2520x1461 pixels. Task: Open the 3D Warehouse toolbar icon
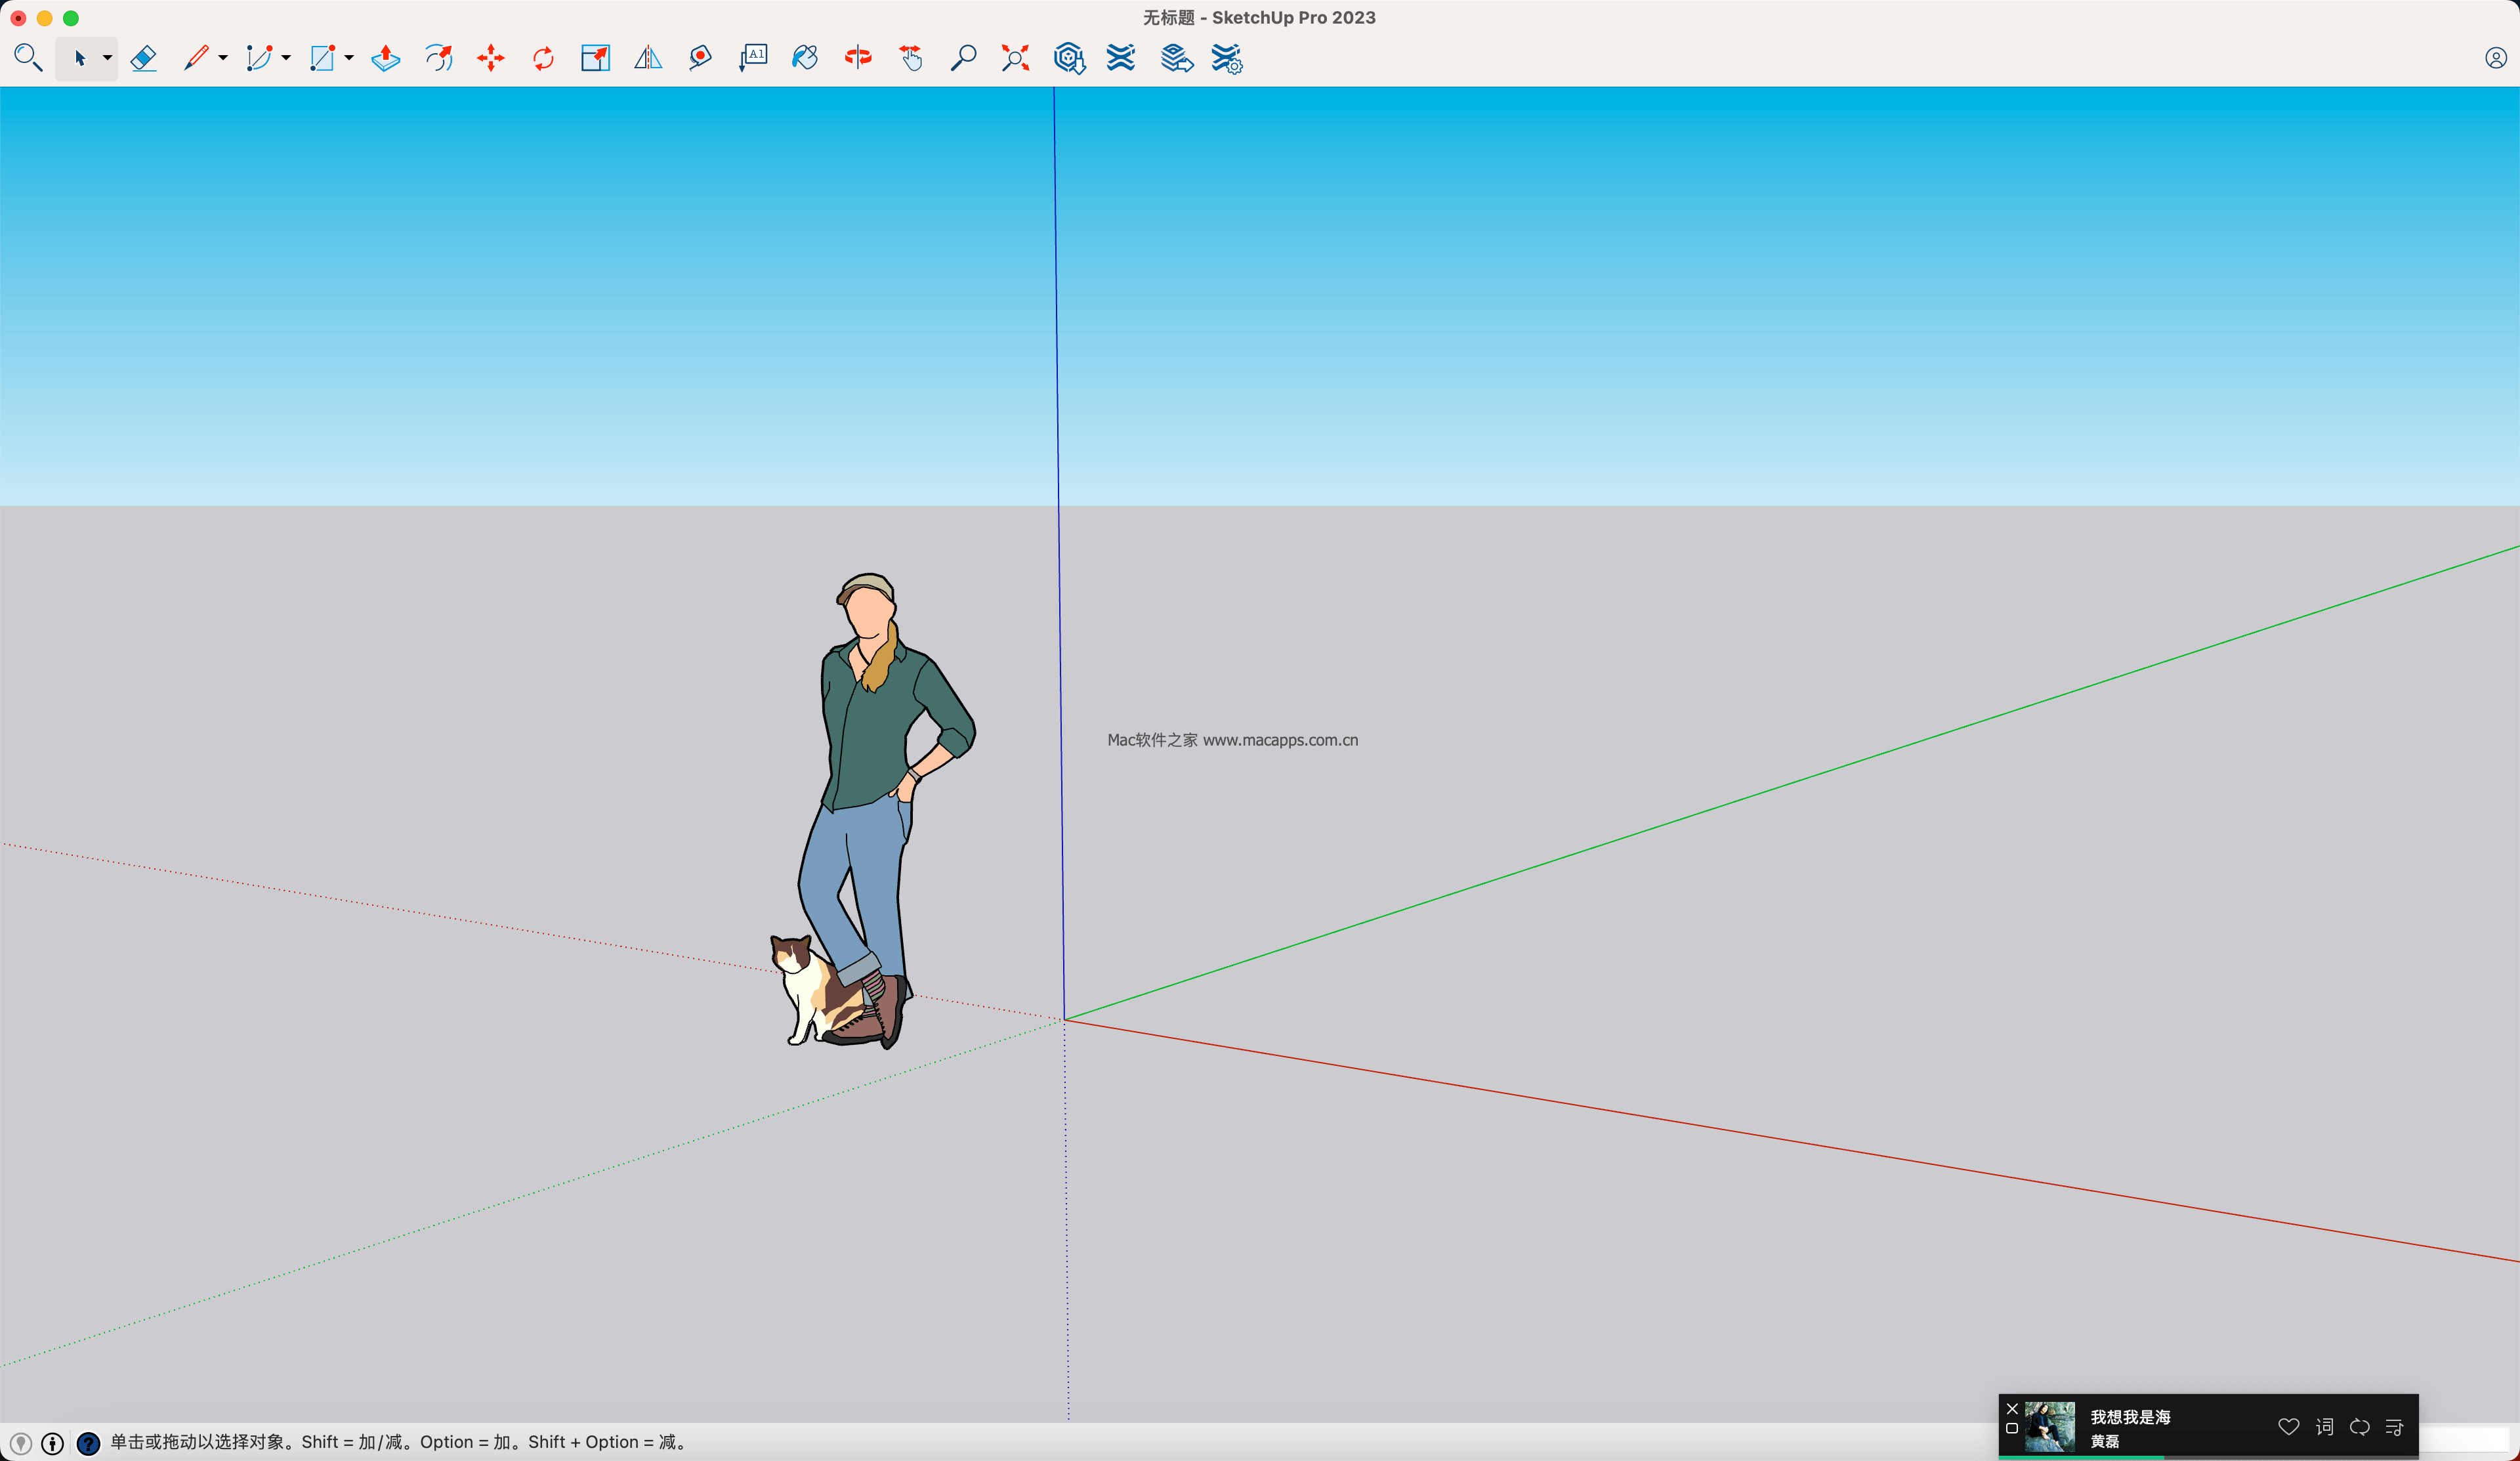[x=1069, y=58]
